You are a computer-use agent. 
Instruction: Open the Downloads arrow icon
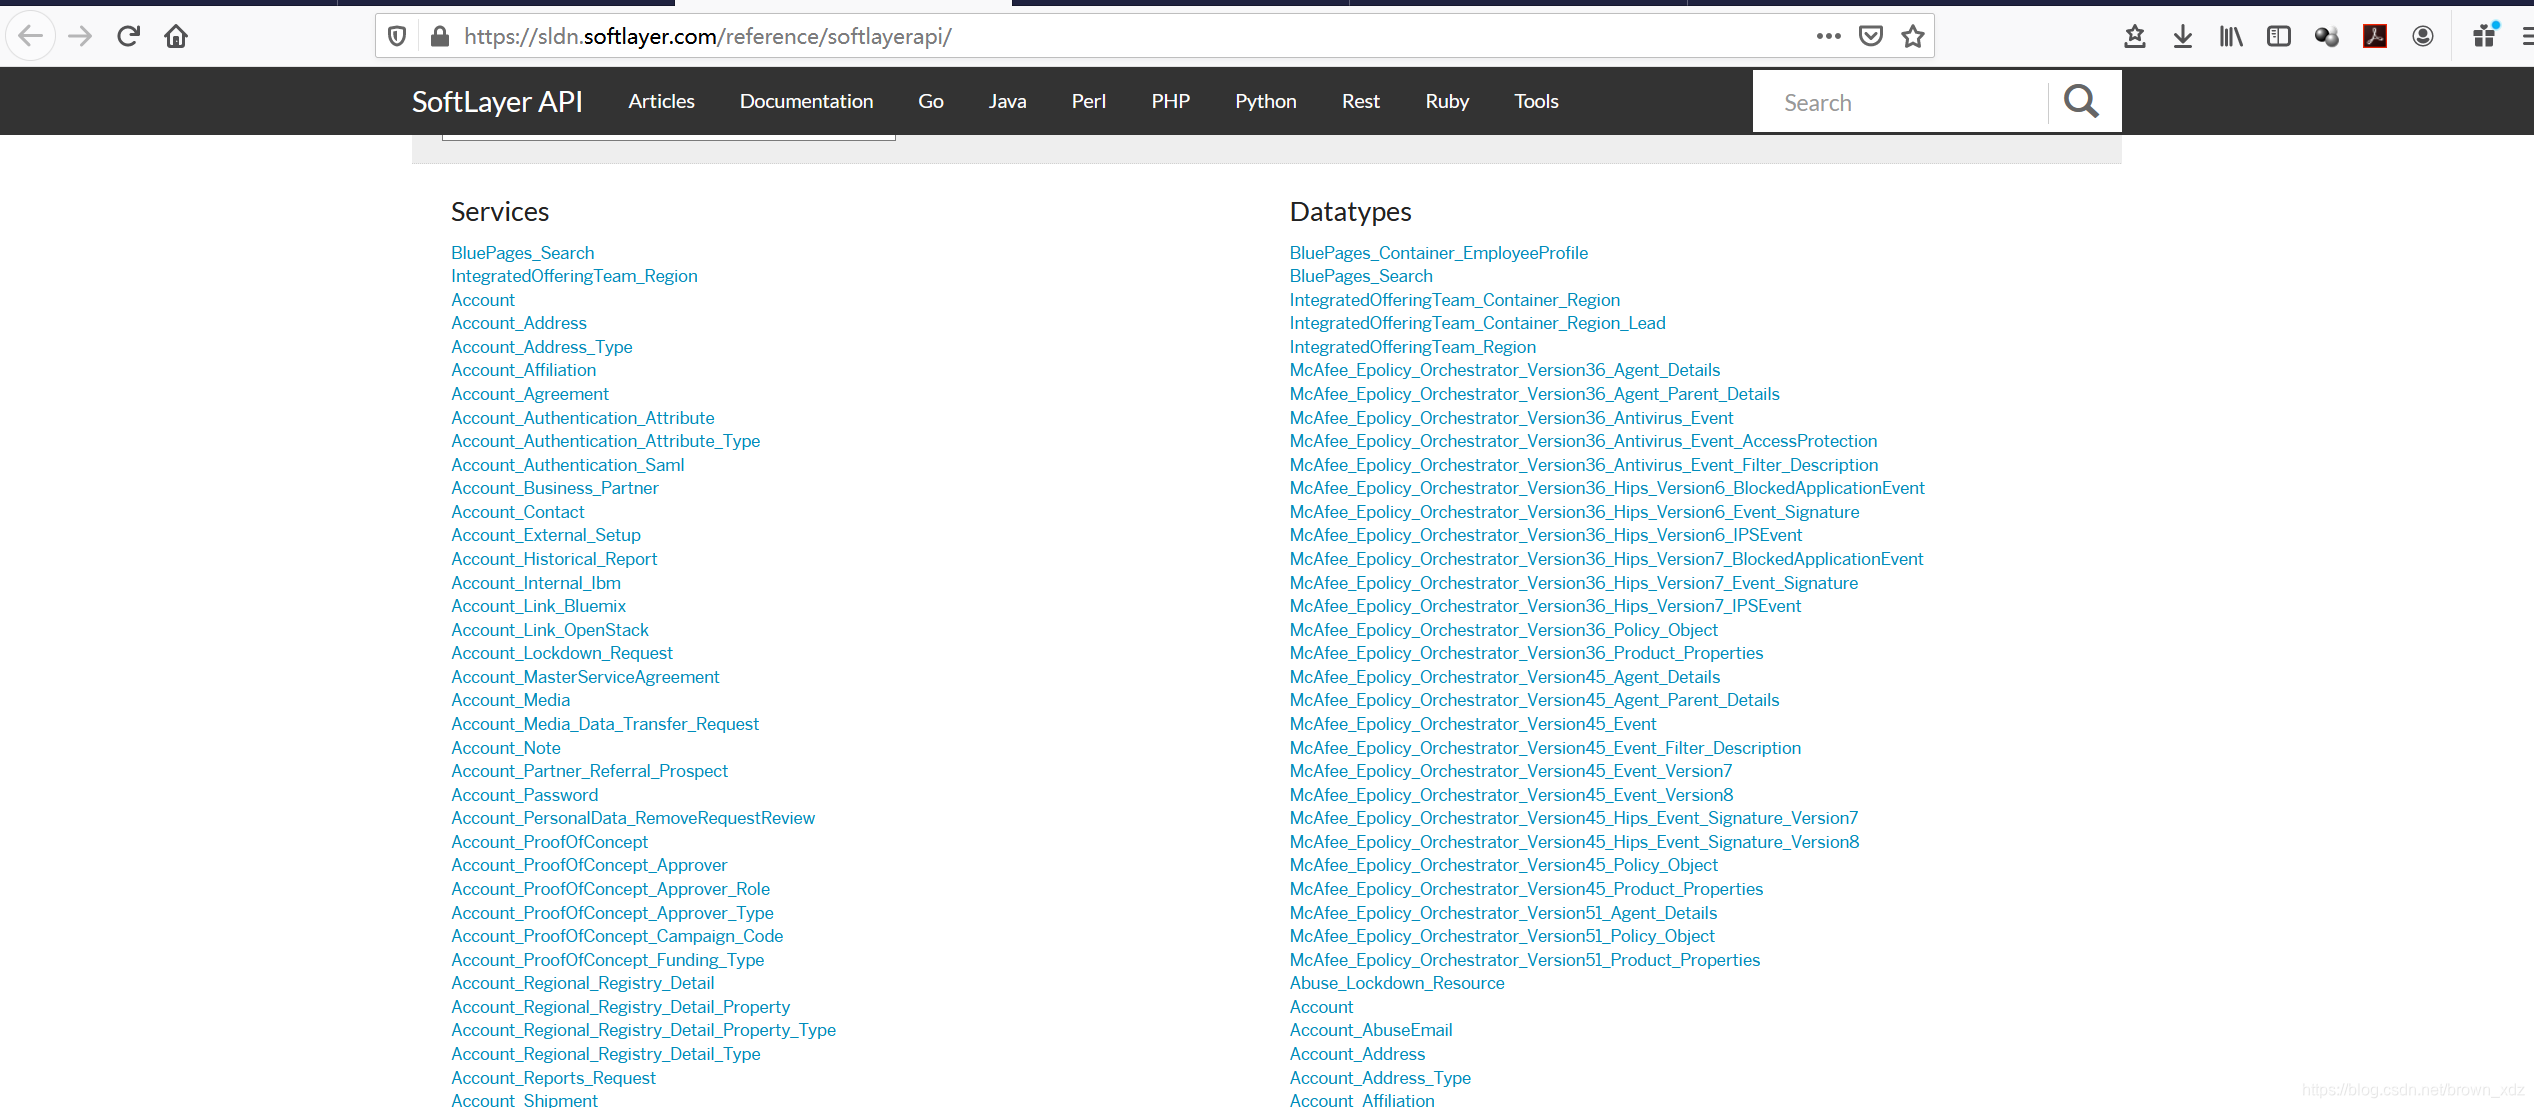[2183, 37]
